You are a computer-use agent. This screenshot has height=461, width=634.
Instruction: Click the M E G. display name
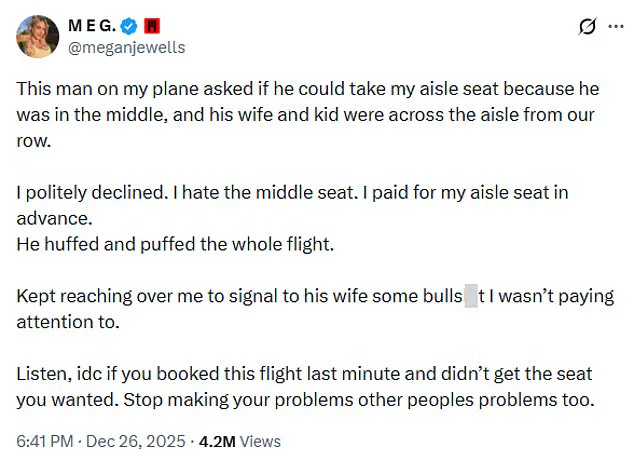point(91,25)
